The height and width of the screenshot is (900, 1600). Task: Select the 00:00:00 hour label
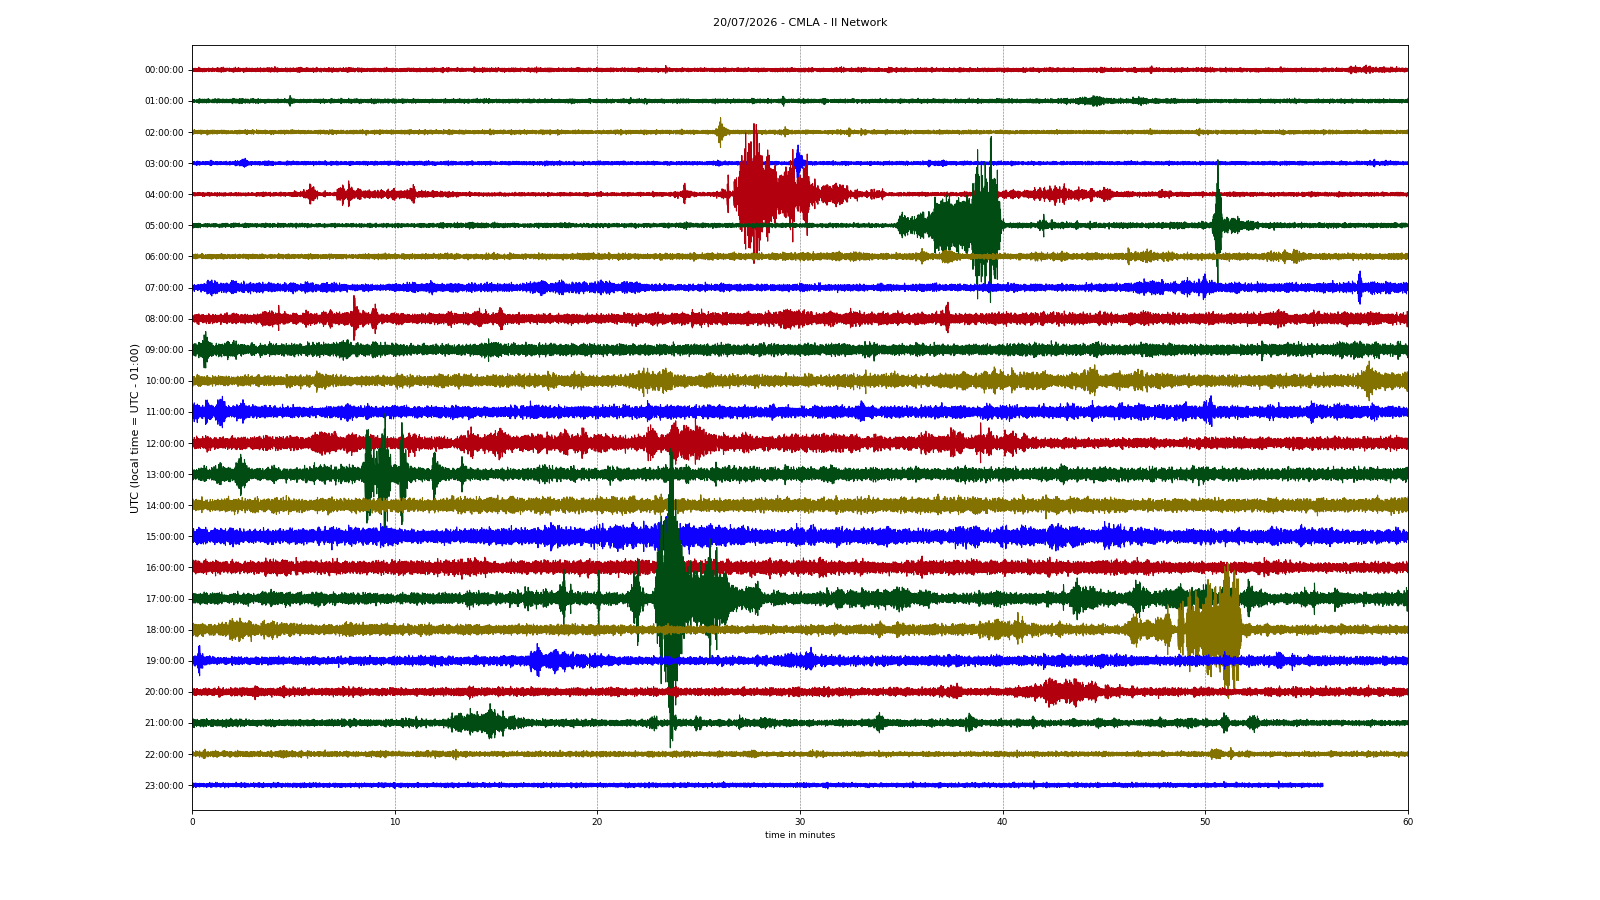[164, 70]
